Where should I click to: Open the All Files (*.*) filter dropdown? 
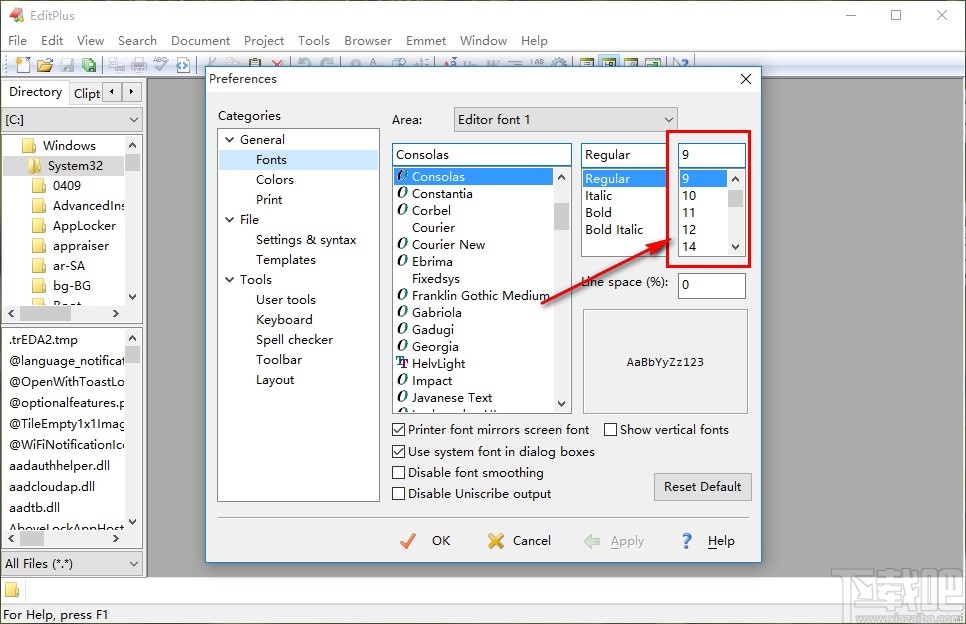(x=73, y=564)
